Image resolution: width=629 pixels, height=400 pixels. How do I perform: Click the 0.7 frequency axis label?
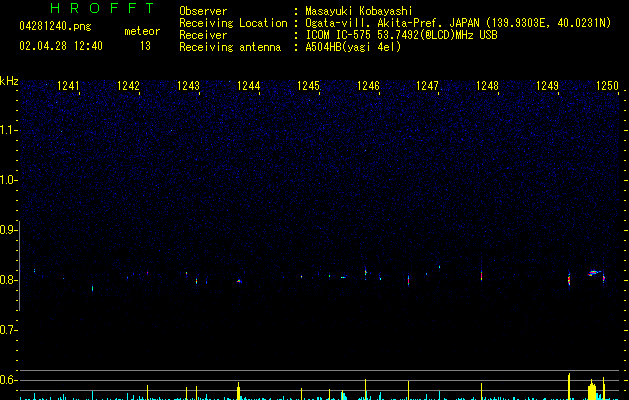coord(8,330)
